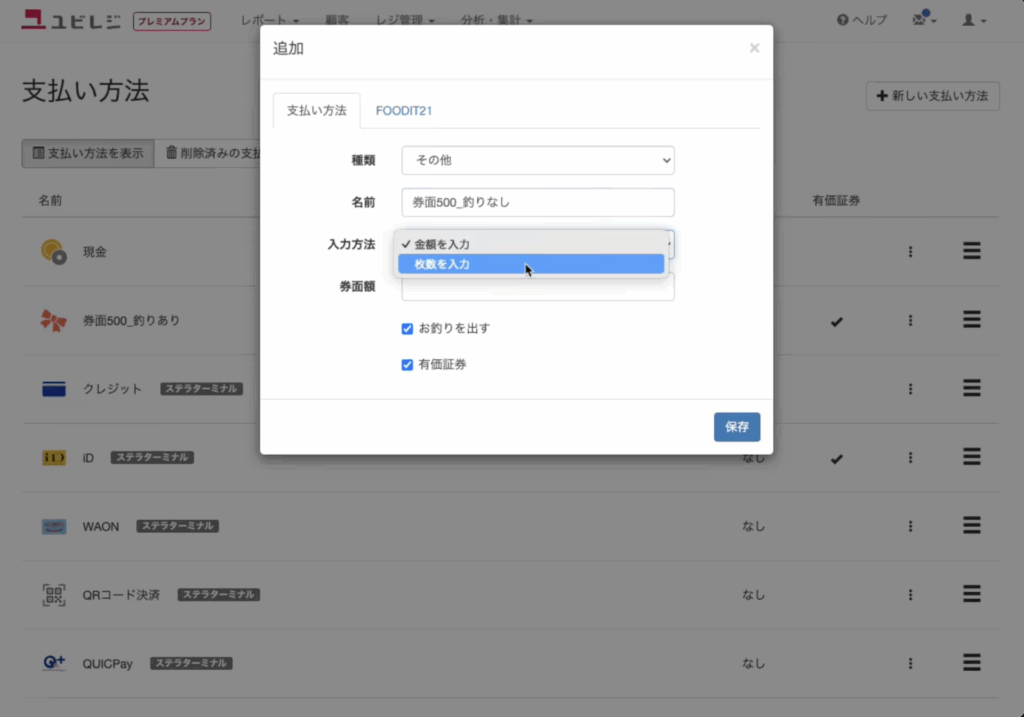The width and height of the screenshot is (1024, 717).
Task: Click the cash (現金) coin icon
Action: (x=53, y=252)
